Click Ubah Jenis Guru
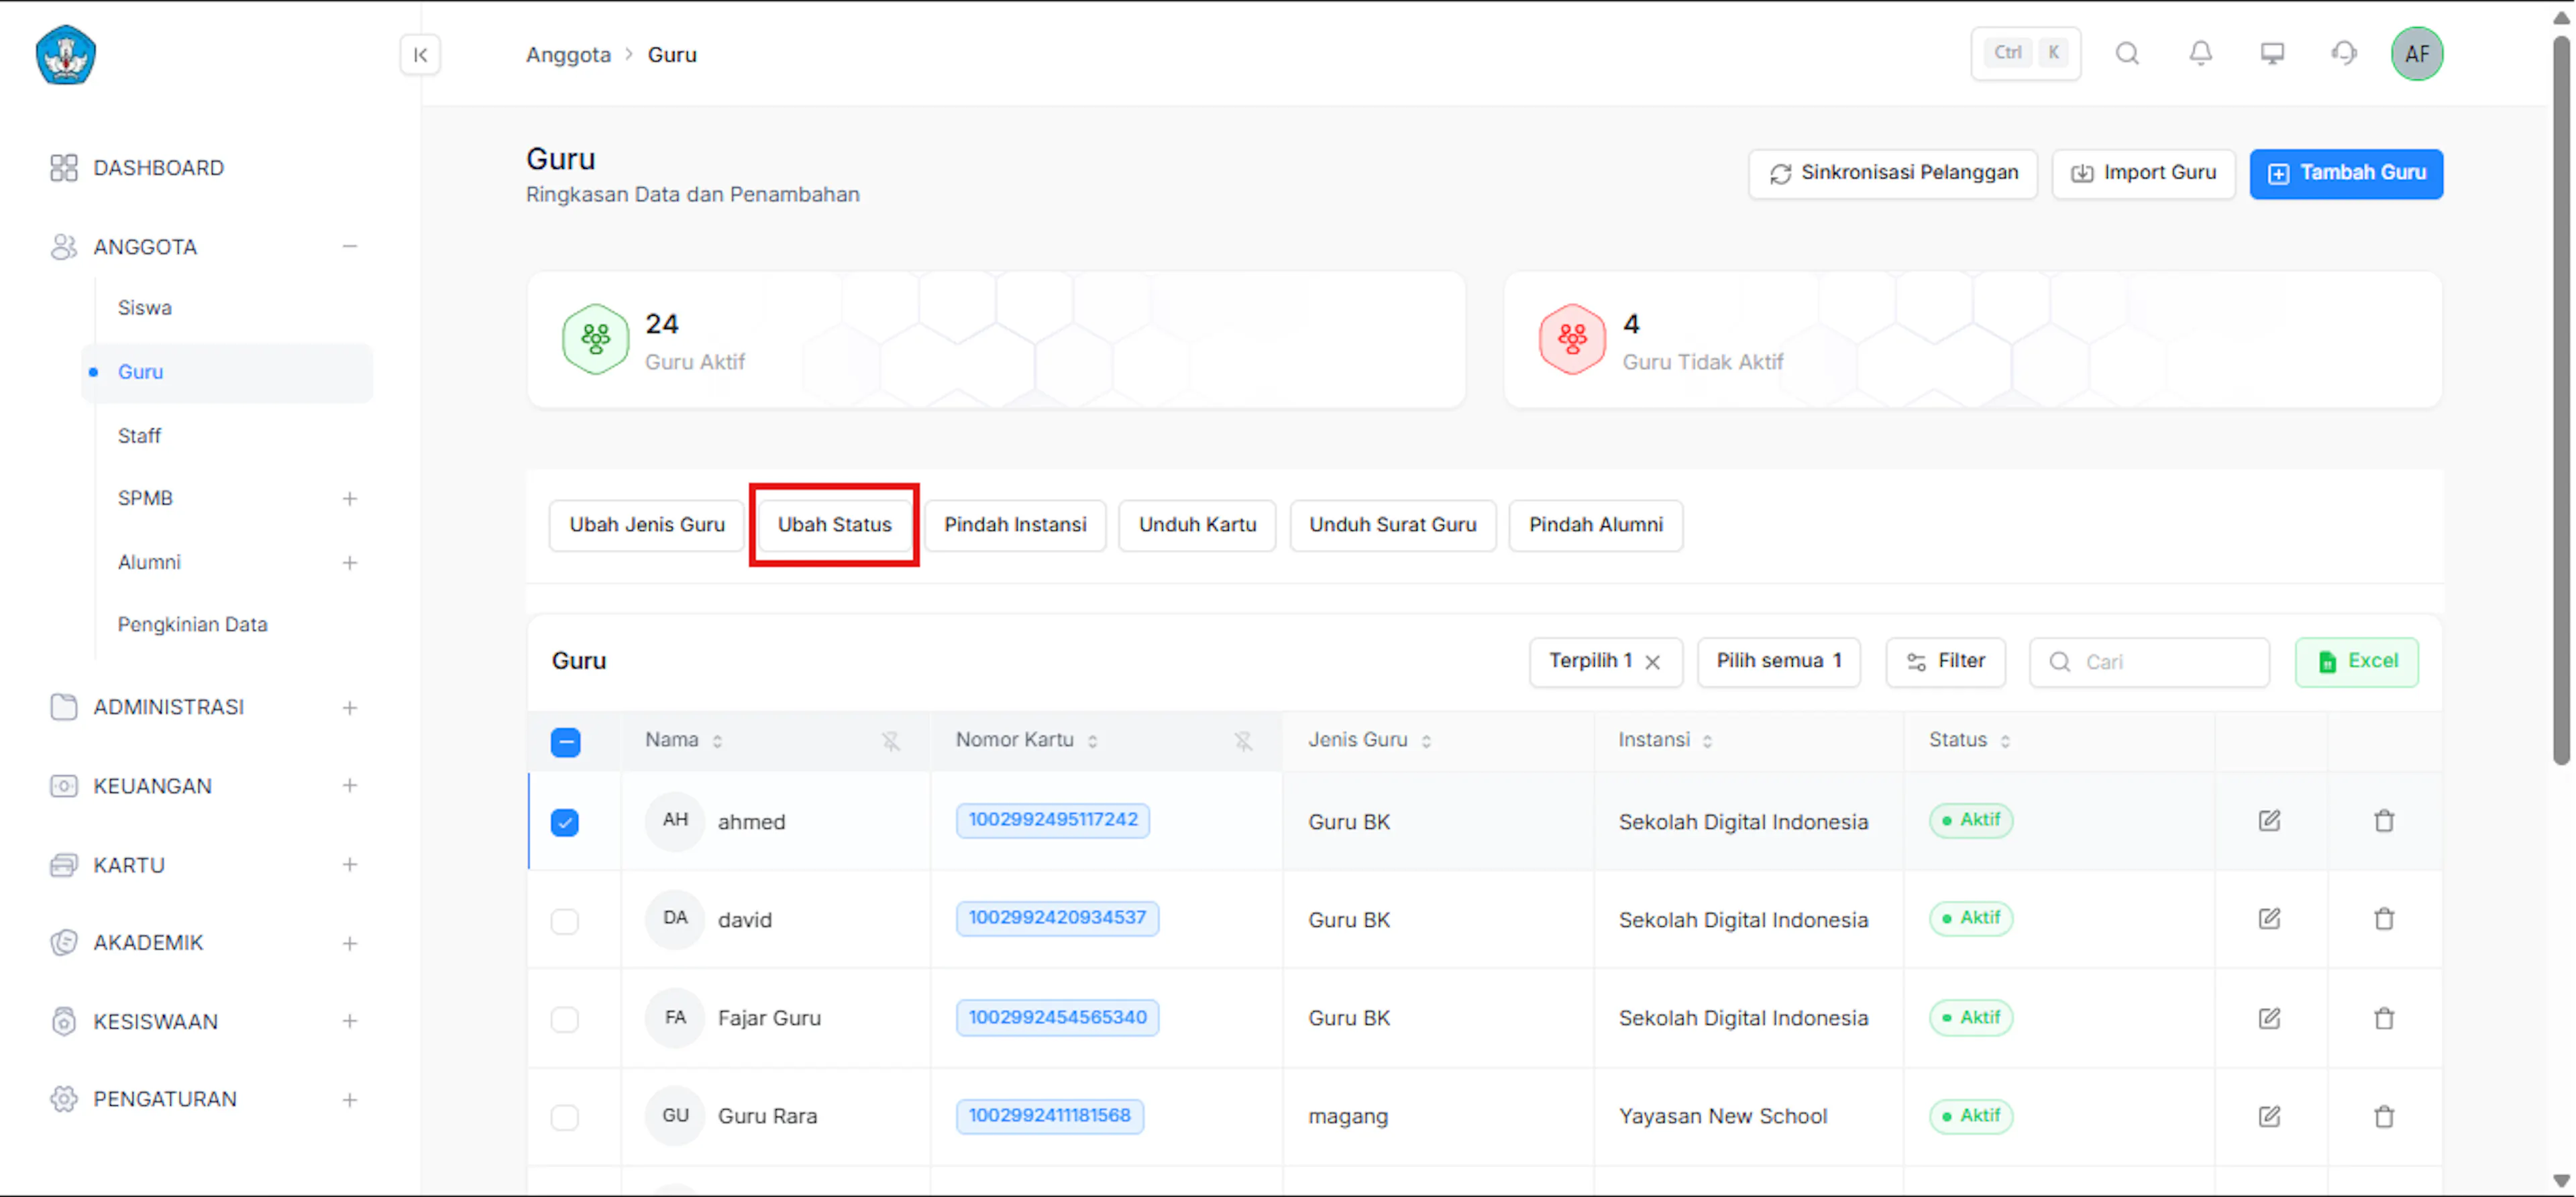 point(647,525)
